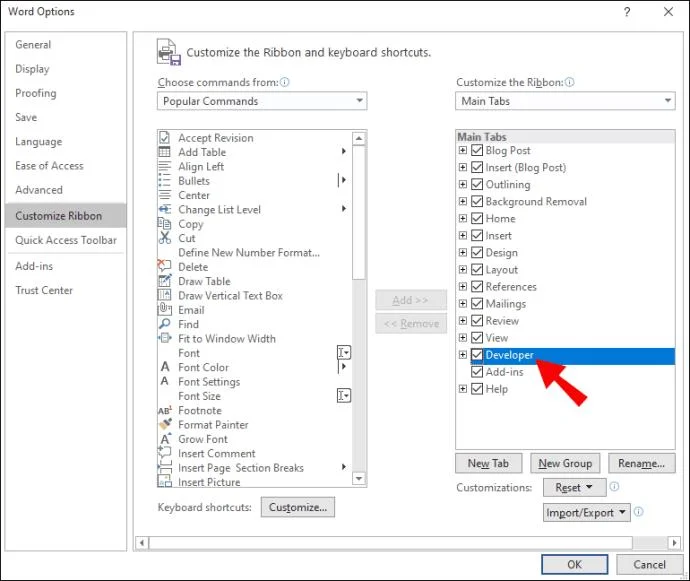Viewport: 690px width, 581px height.
Task: Expand the References tree node
Action: coord(462,287)
